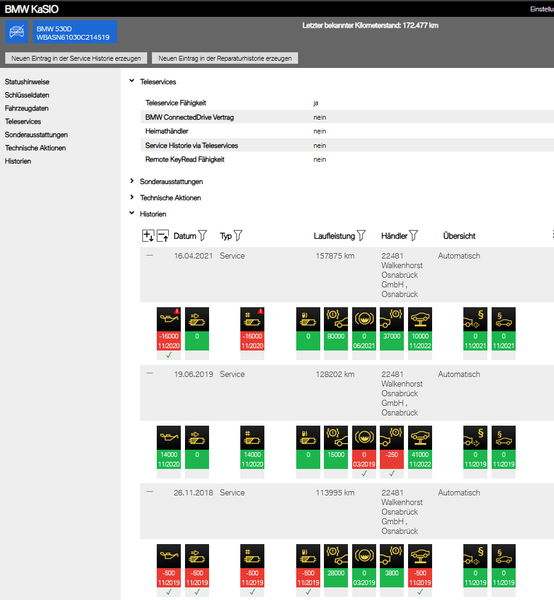
Task: Click Neuen Eintrag in der Reparaturhistorie erzeugen
Action: click(x=225, y=58)
